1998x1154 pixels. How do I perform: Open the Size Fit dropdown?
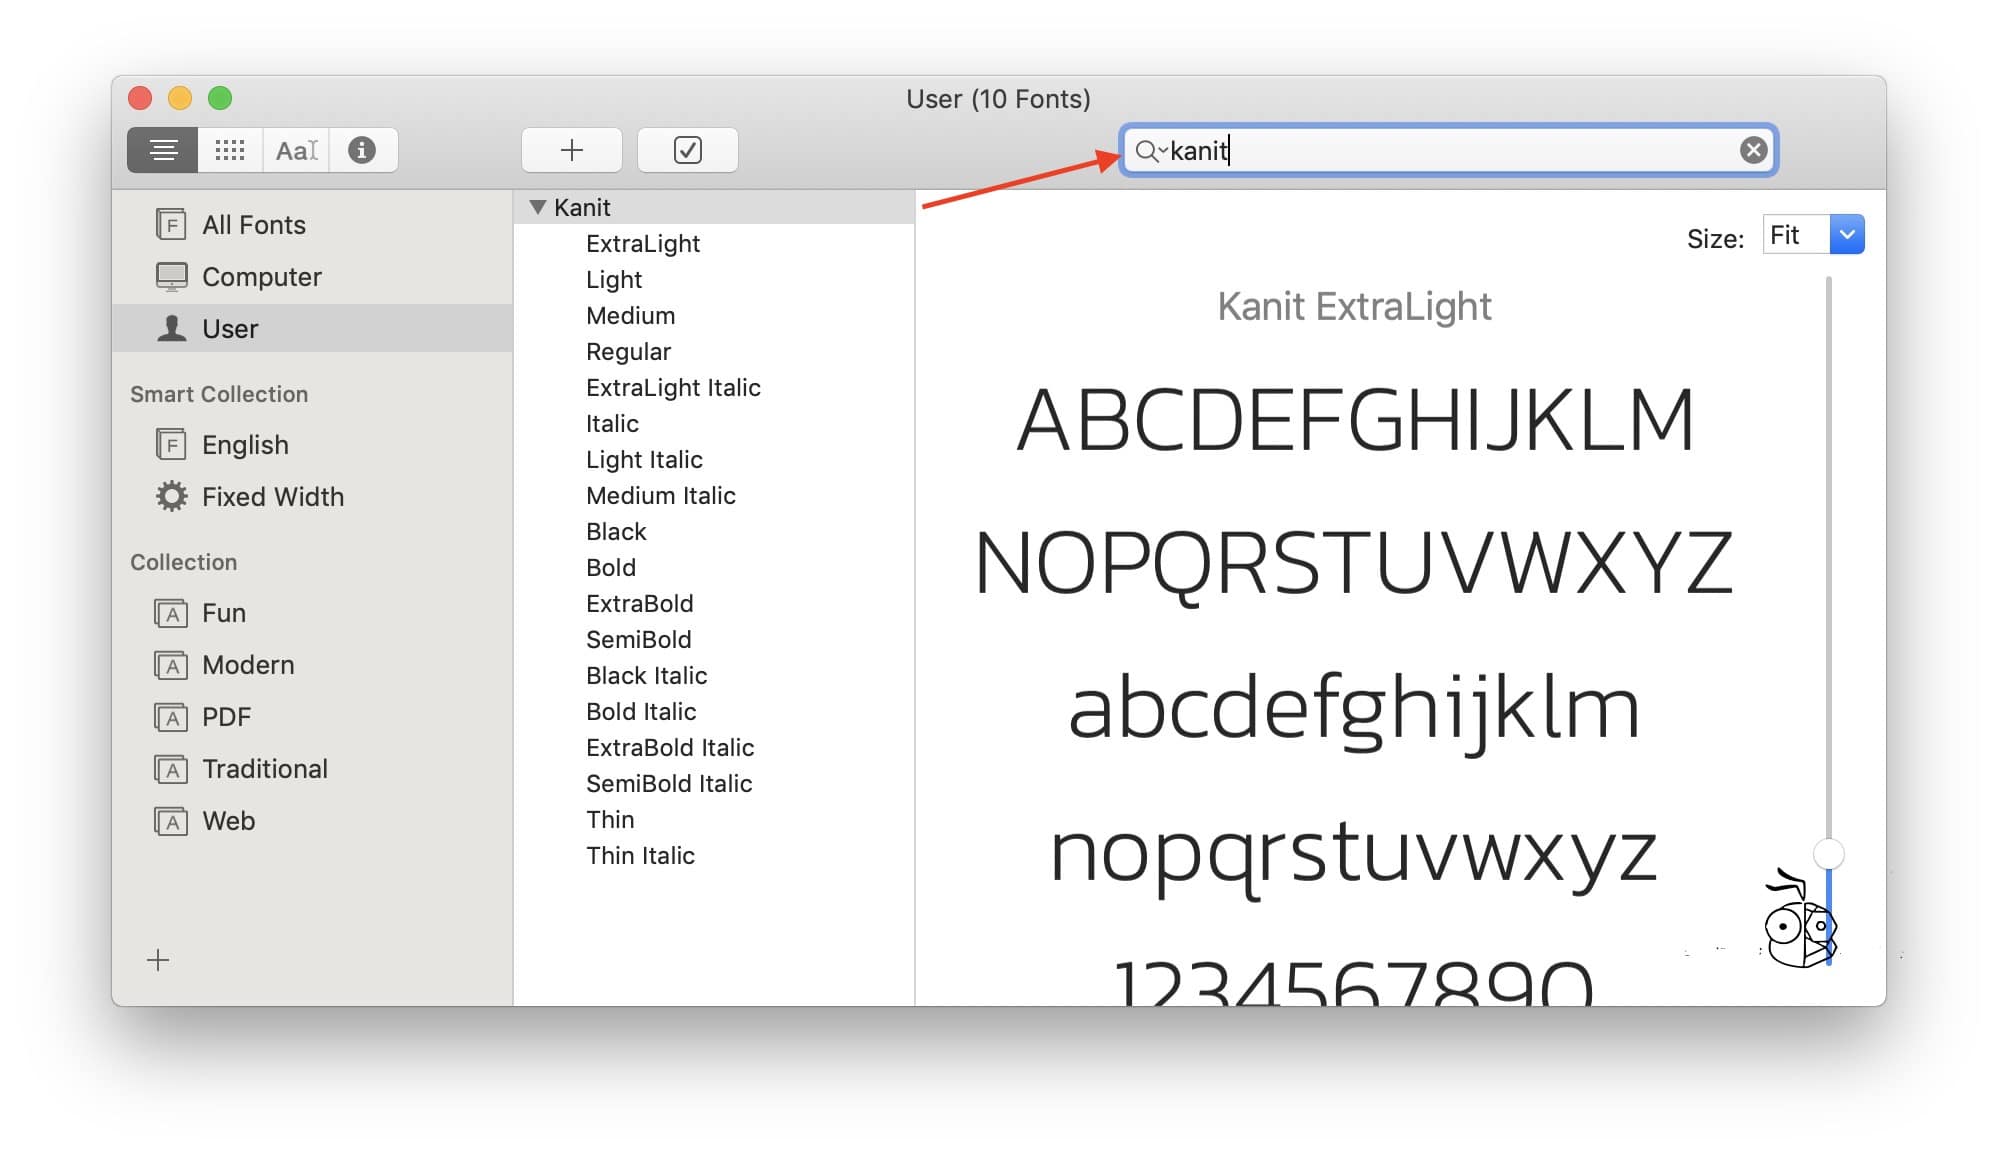tap(1846, 235)
